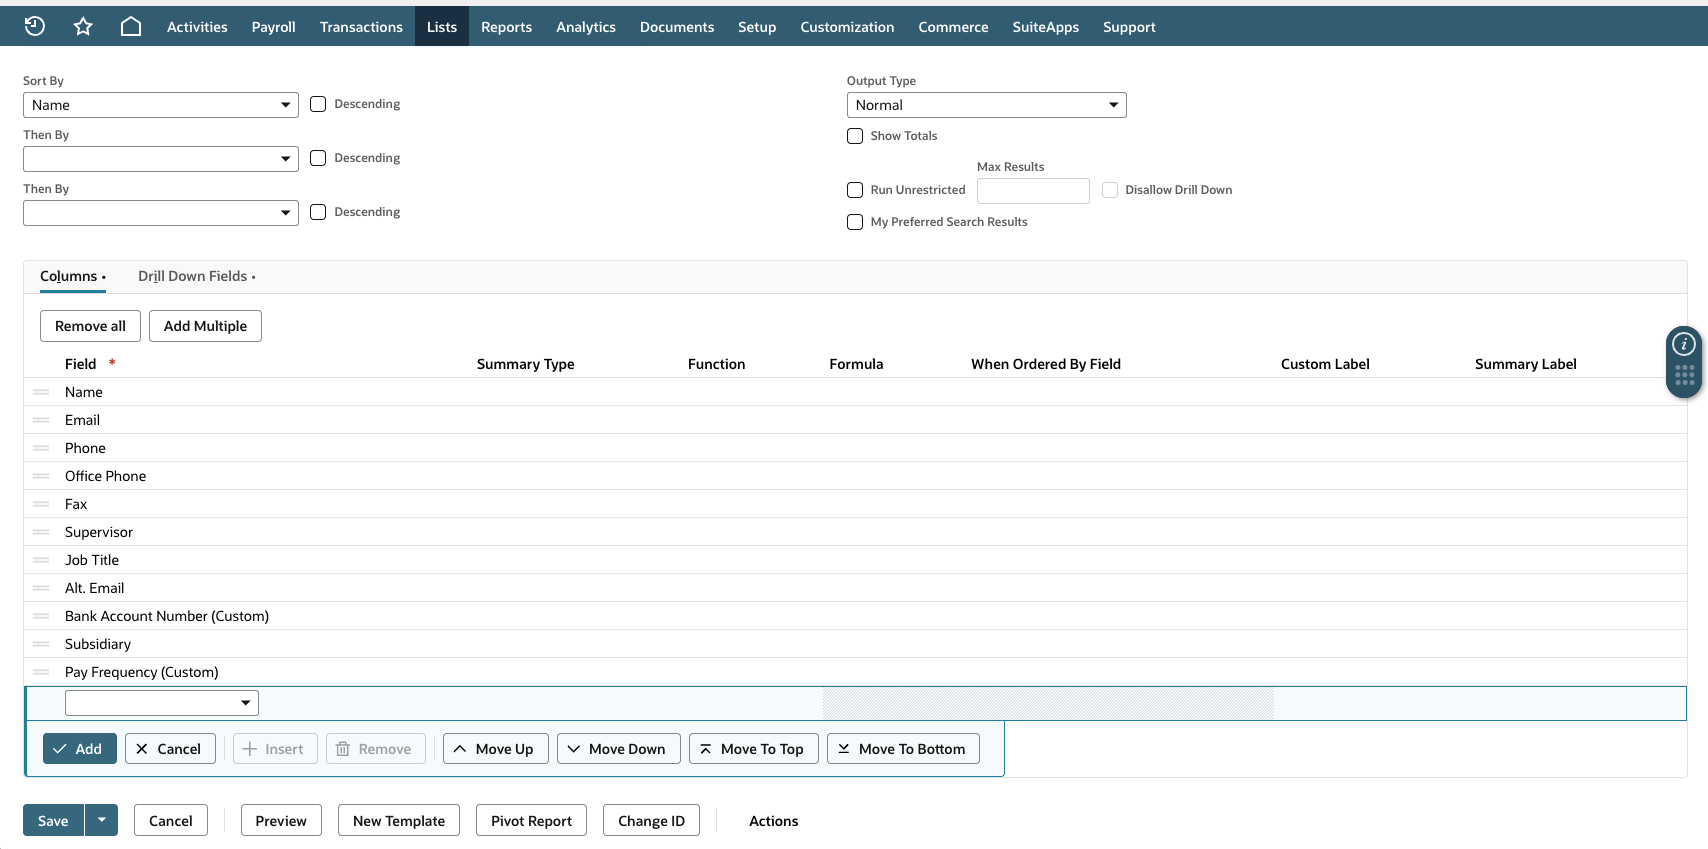Grab the drag handle for Bank Account Number row
The height and width of the screenshot is (849, 1708).
point(41,616)
